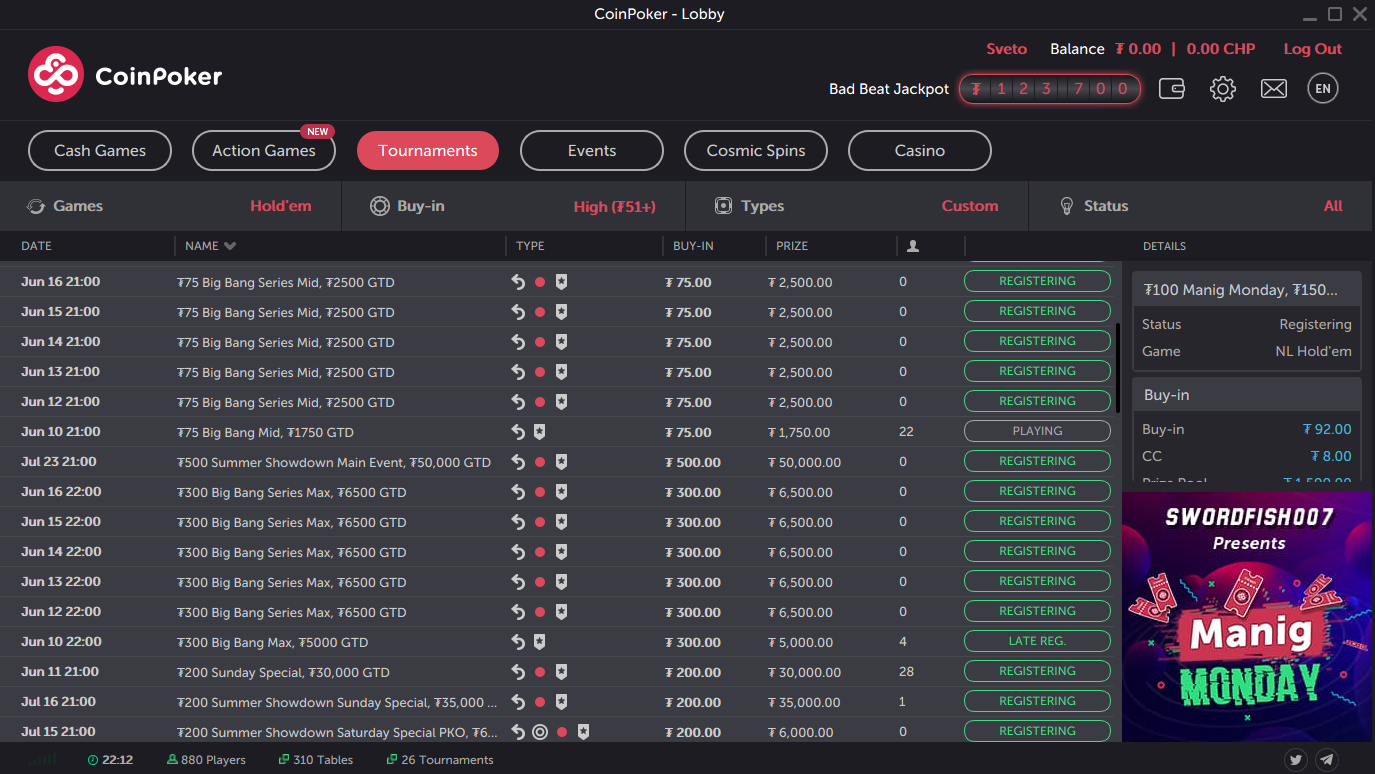Screen dimensions: 1375x774
Task: Click the CoinPoker logo
Action: tap(125, 75)
